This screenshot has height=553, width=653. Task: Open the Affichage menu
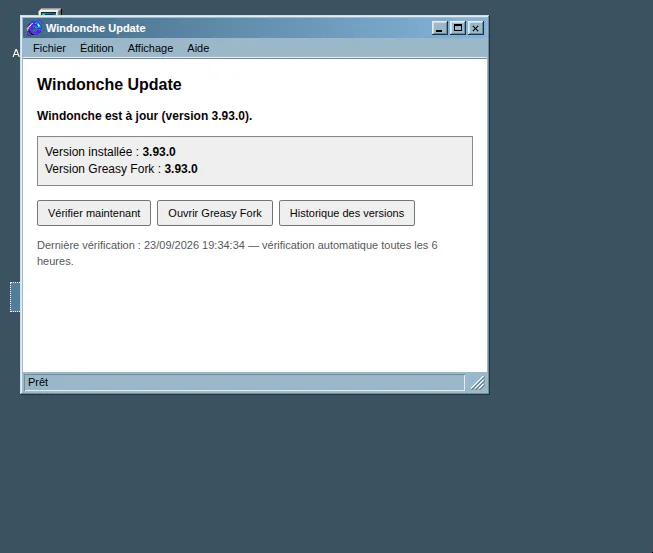pyautogui.click(x=150, y=48)
